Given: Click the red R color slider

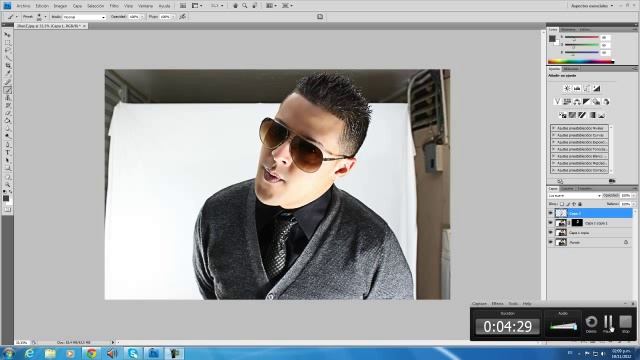Looking at the screenshot, I should click(582, 38).
